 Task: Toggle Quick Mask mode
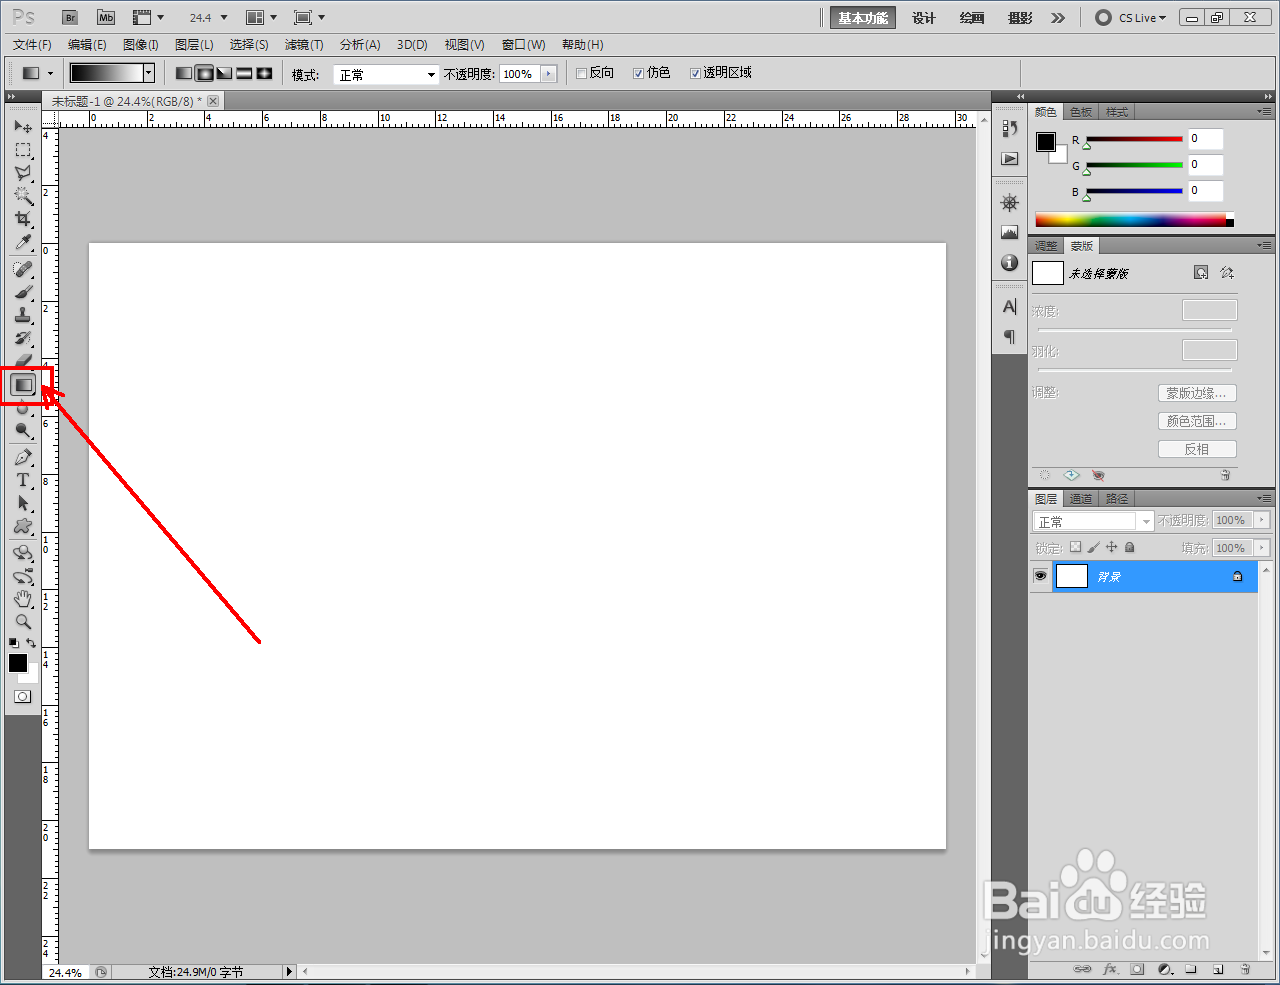point(22,696)
